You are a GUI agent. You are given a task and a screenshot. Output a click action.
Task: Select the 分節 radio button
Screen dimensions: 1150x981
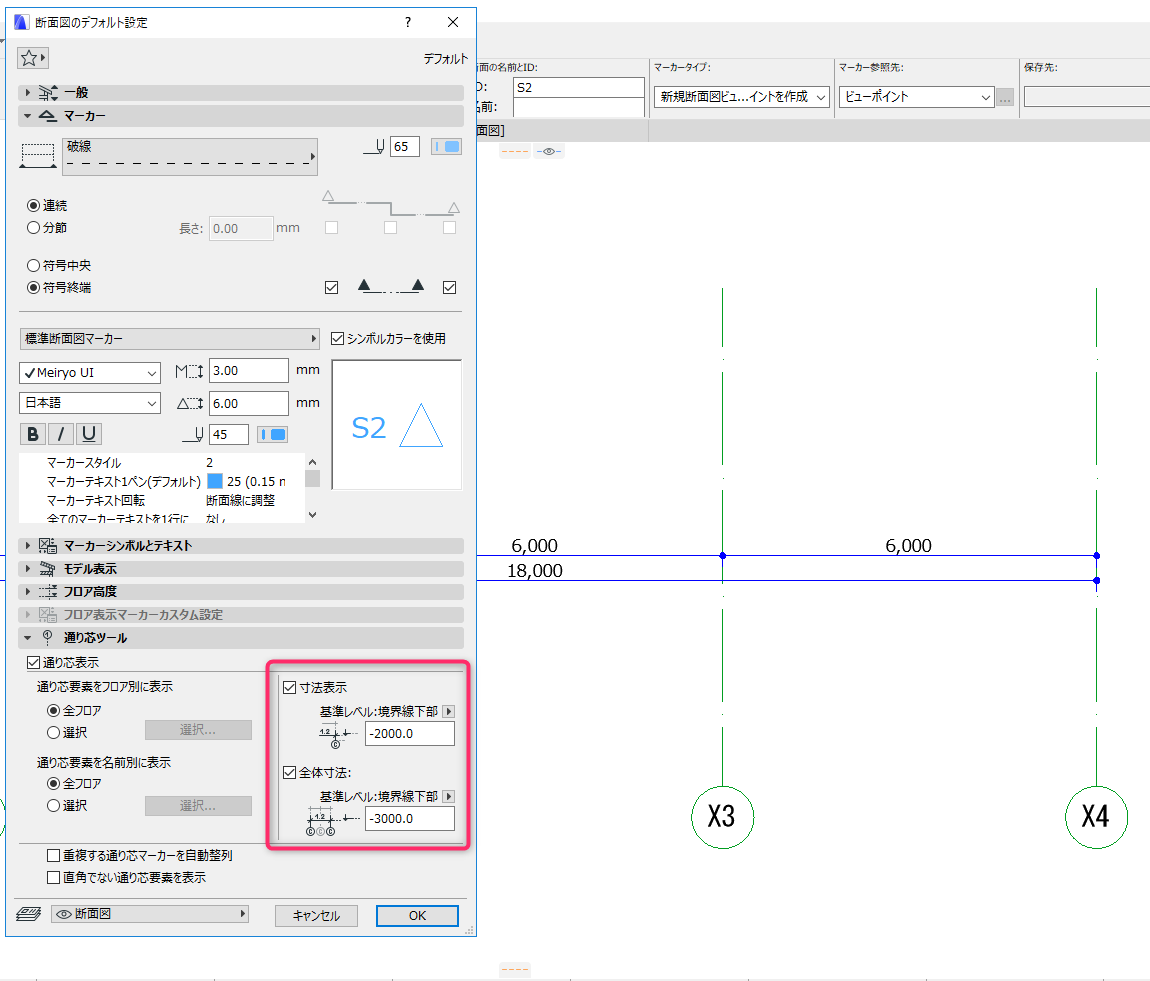(x=33, y=227)
